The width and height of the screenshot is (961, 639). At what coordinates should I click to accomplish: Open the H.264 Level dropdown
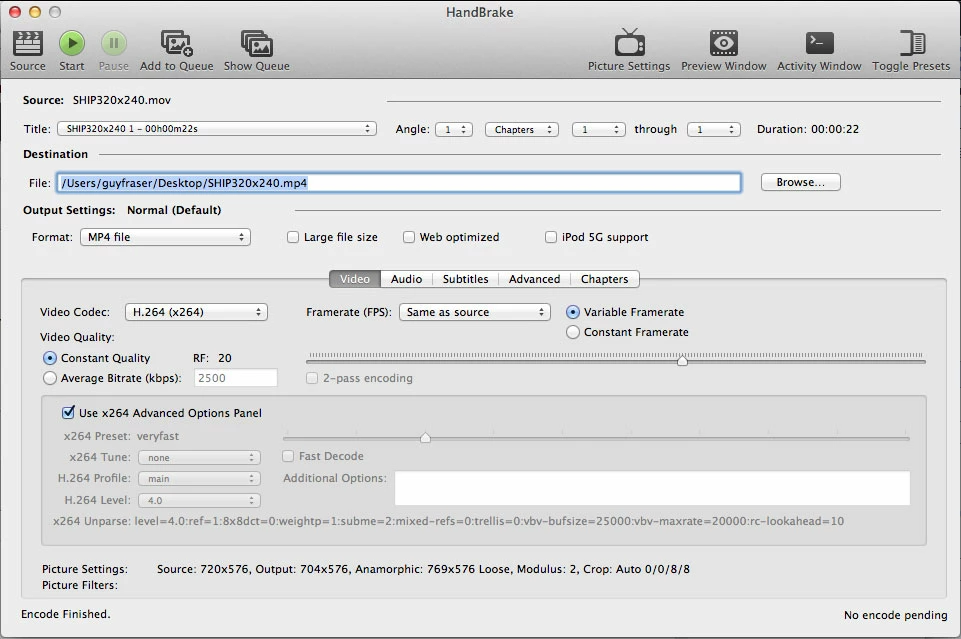(199, 501)
